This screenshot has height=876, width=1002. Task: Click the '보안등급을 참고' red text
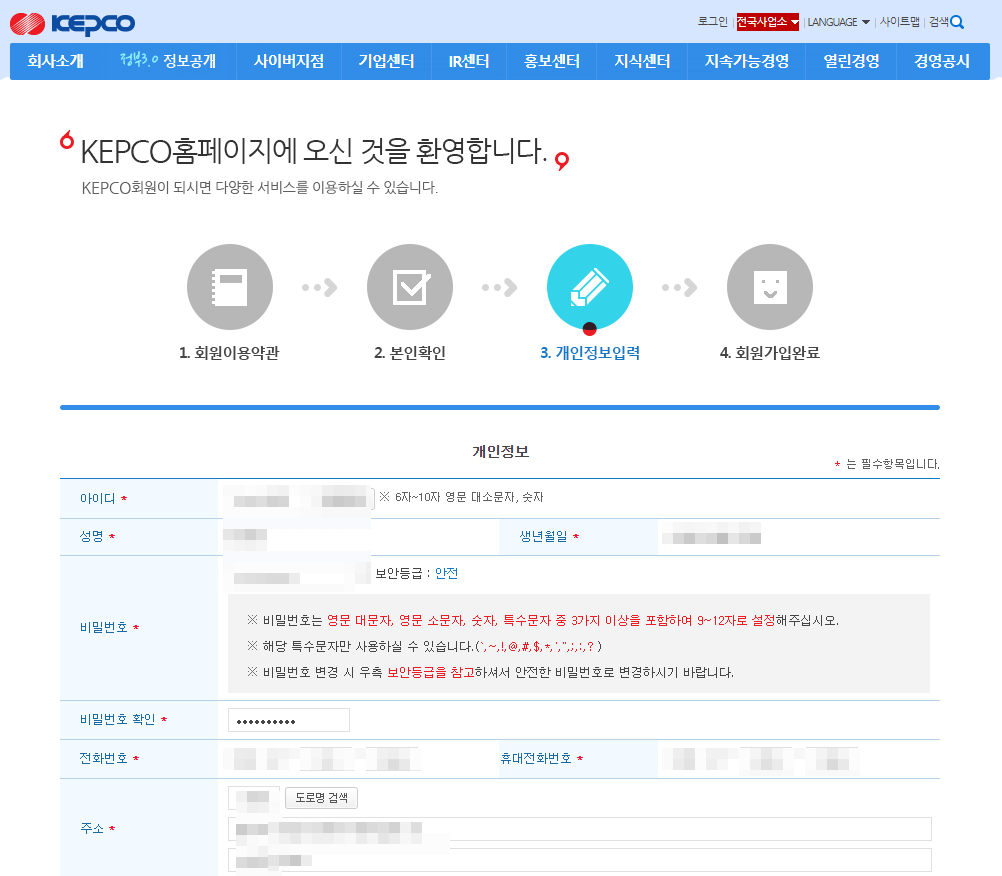431,672
